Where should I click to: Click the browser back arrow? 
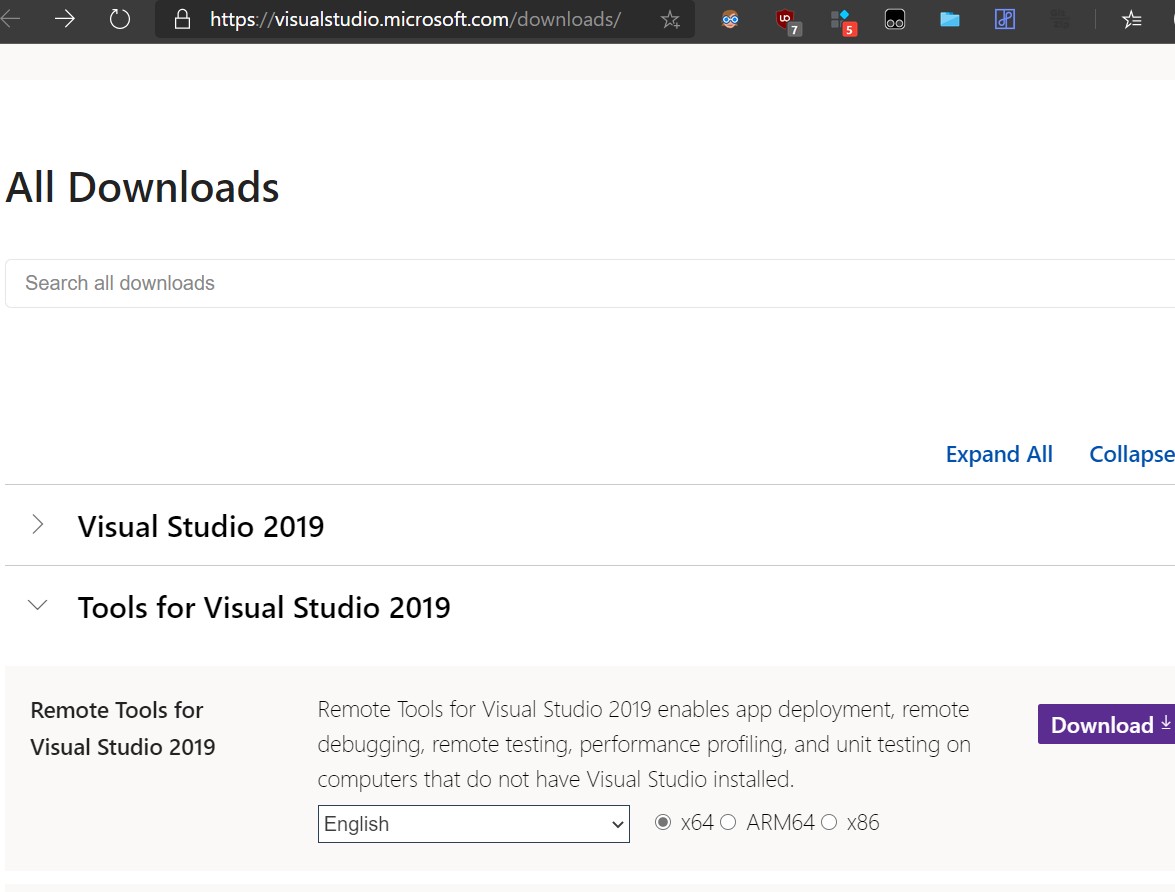point(9,19)
